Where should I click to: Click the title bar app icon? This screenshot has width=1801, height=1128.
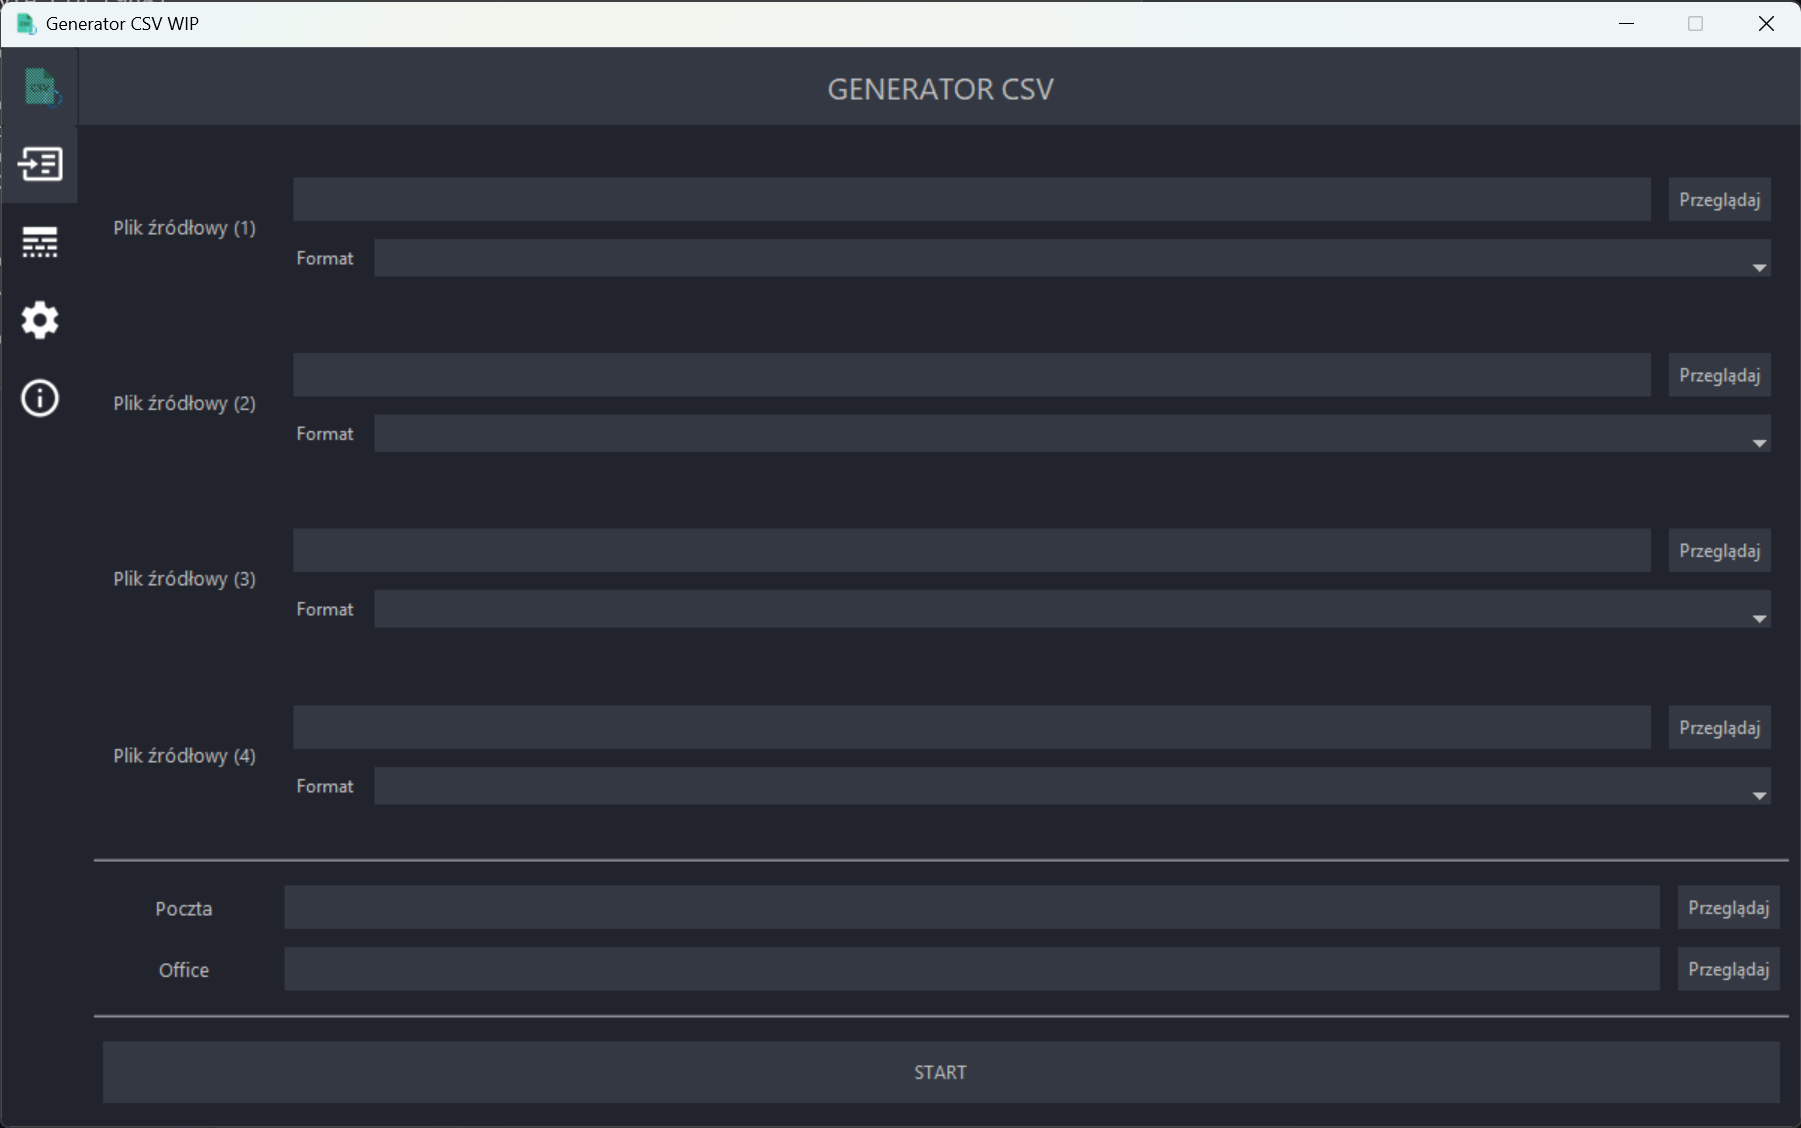(x=26, y=24)
